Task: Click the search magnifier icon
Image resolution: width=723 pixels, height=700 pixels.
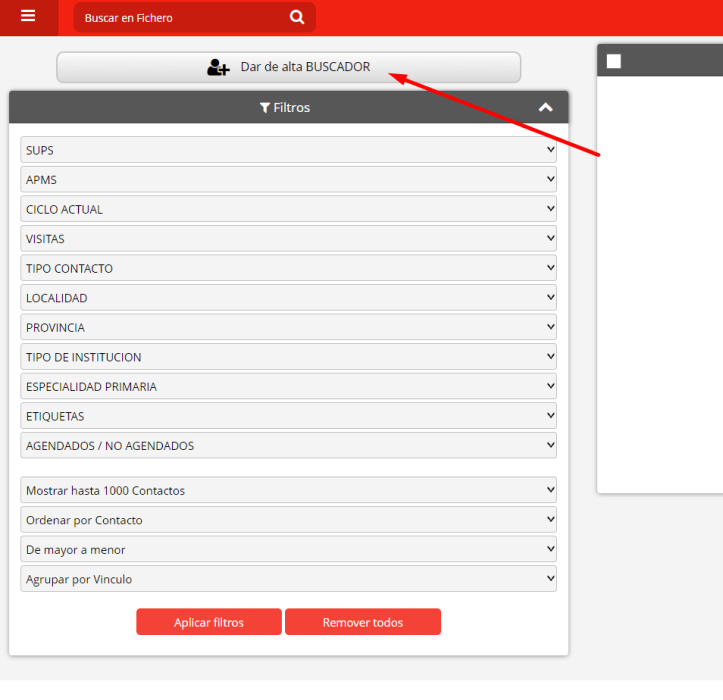Action: click(297, 17)
